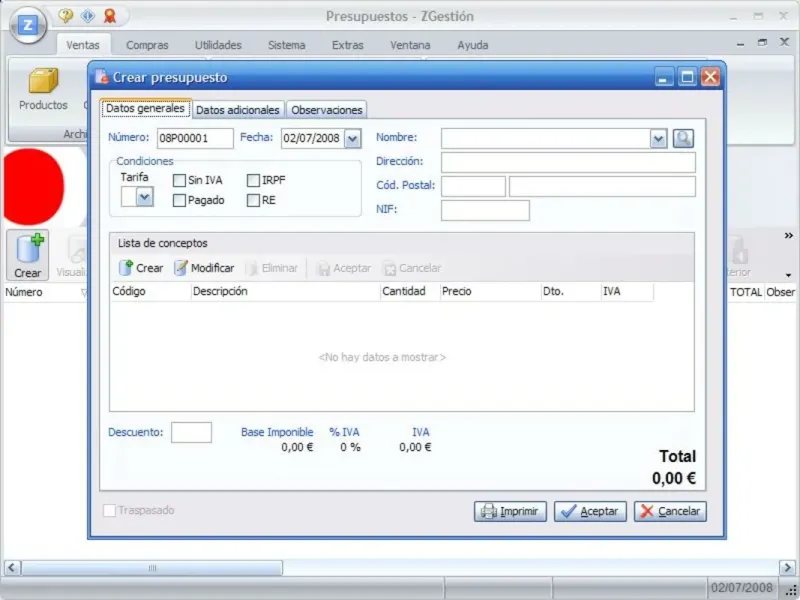
Task: Open the Extras ribbon tab
Action: pos(347,45)
